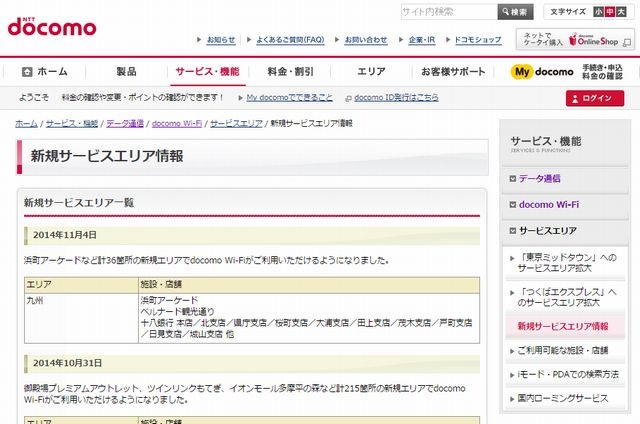Open the 料金・割引 navigation tab

290,72
